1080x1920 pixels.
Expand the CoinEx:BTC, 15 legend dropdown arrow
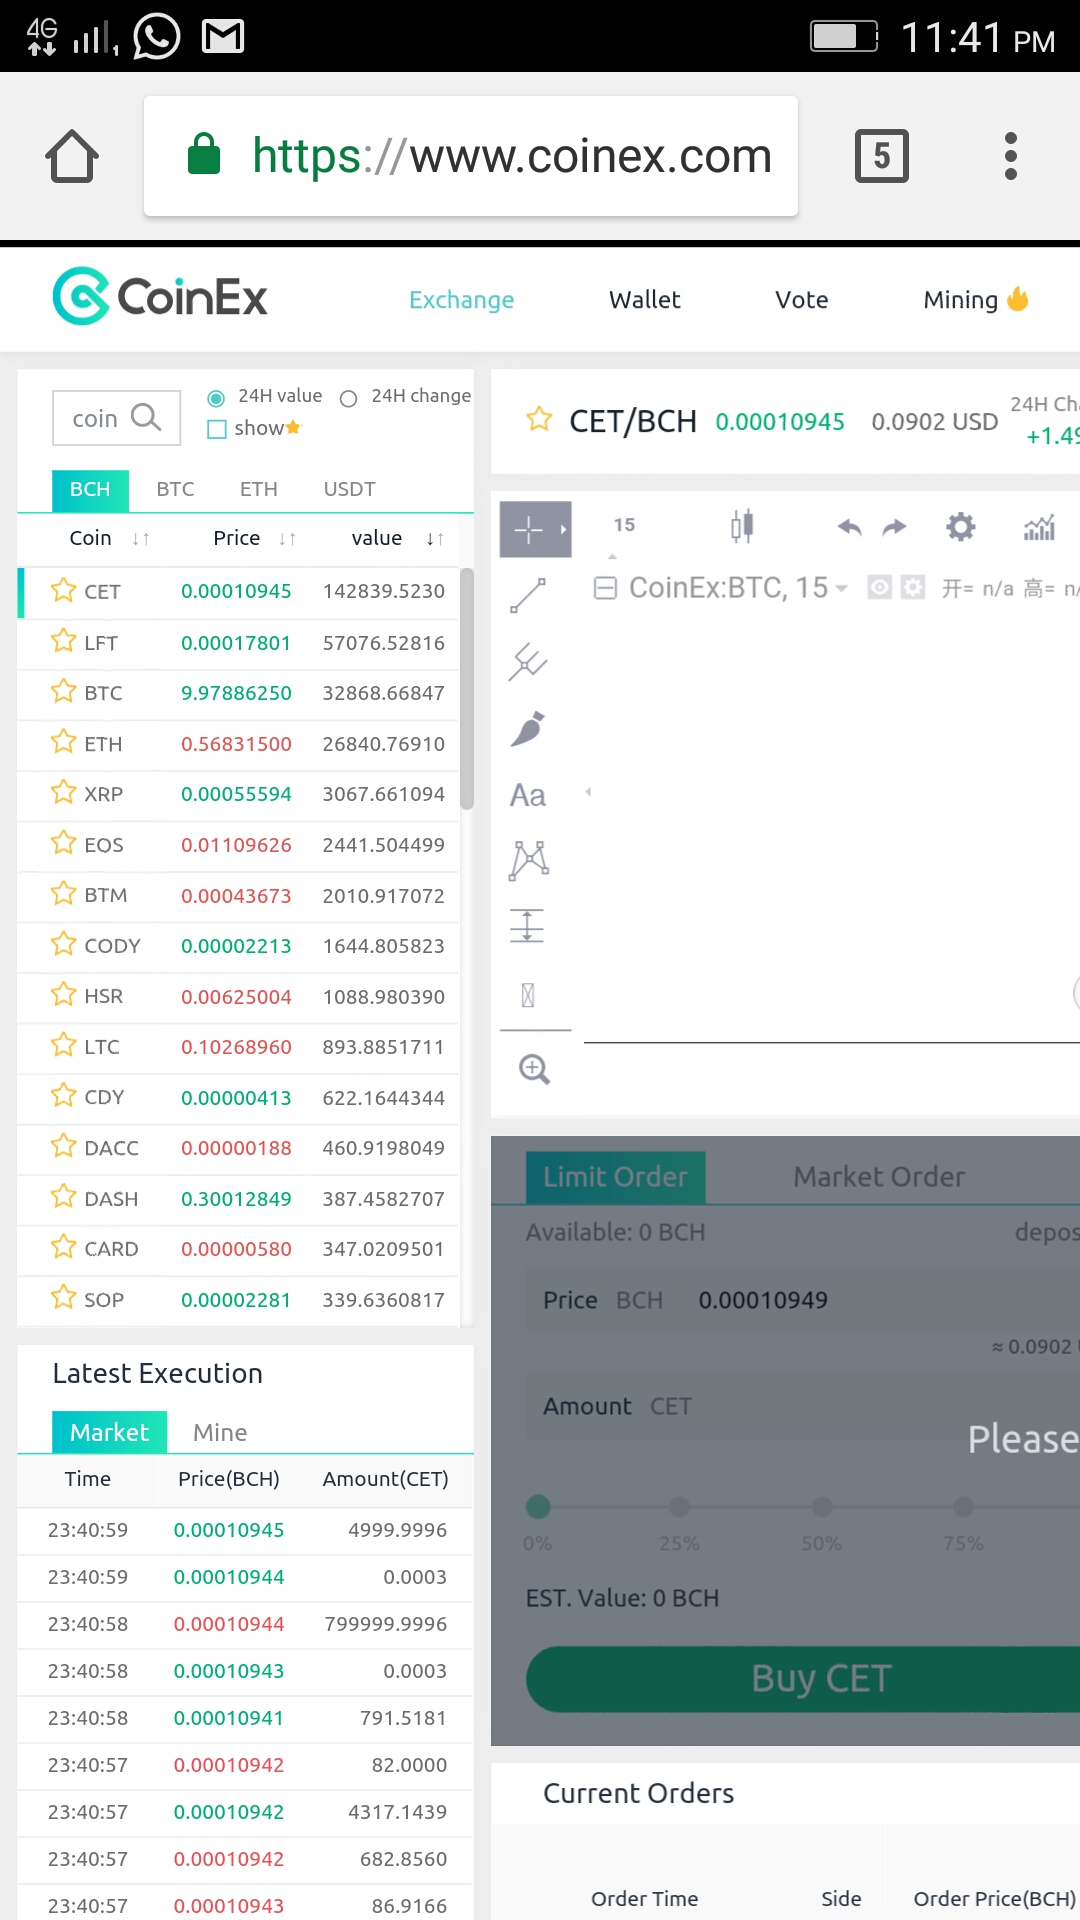point(842,589)
